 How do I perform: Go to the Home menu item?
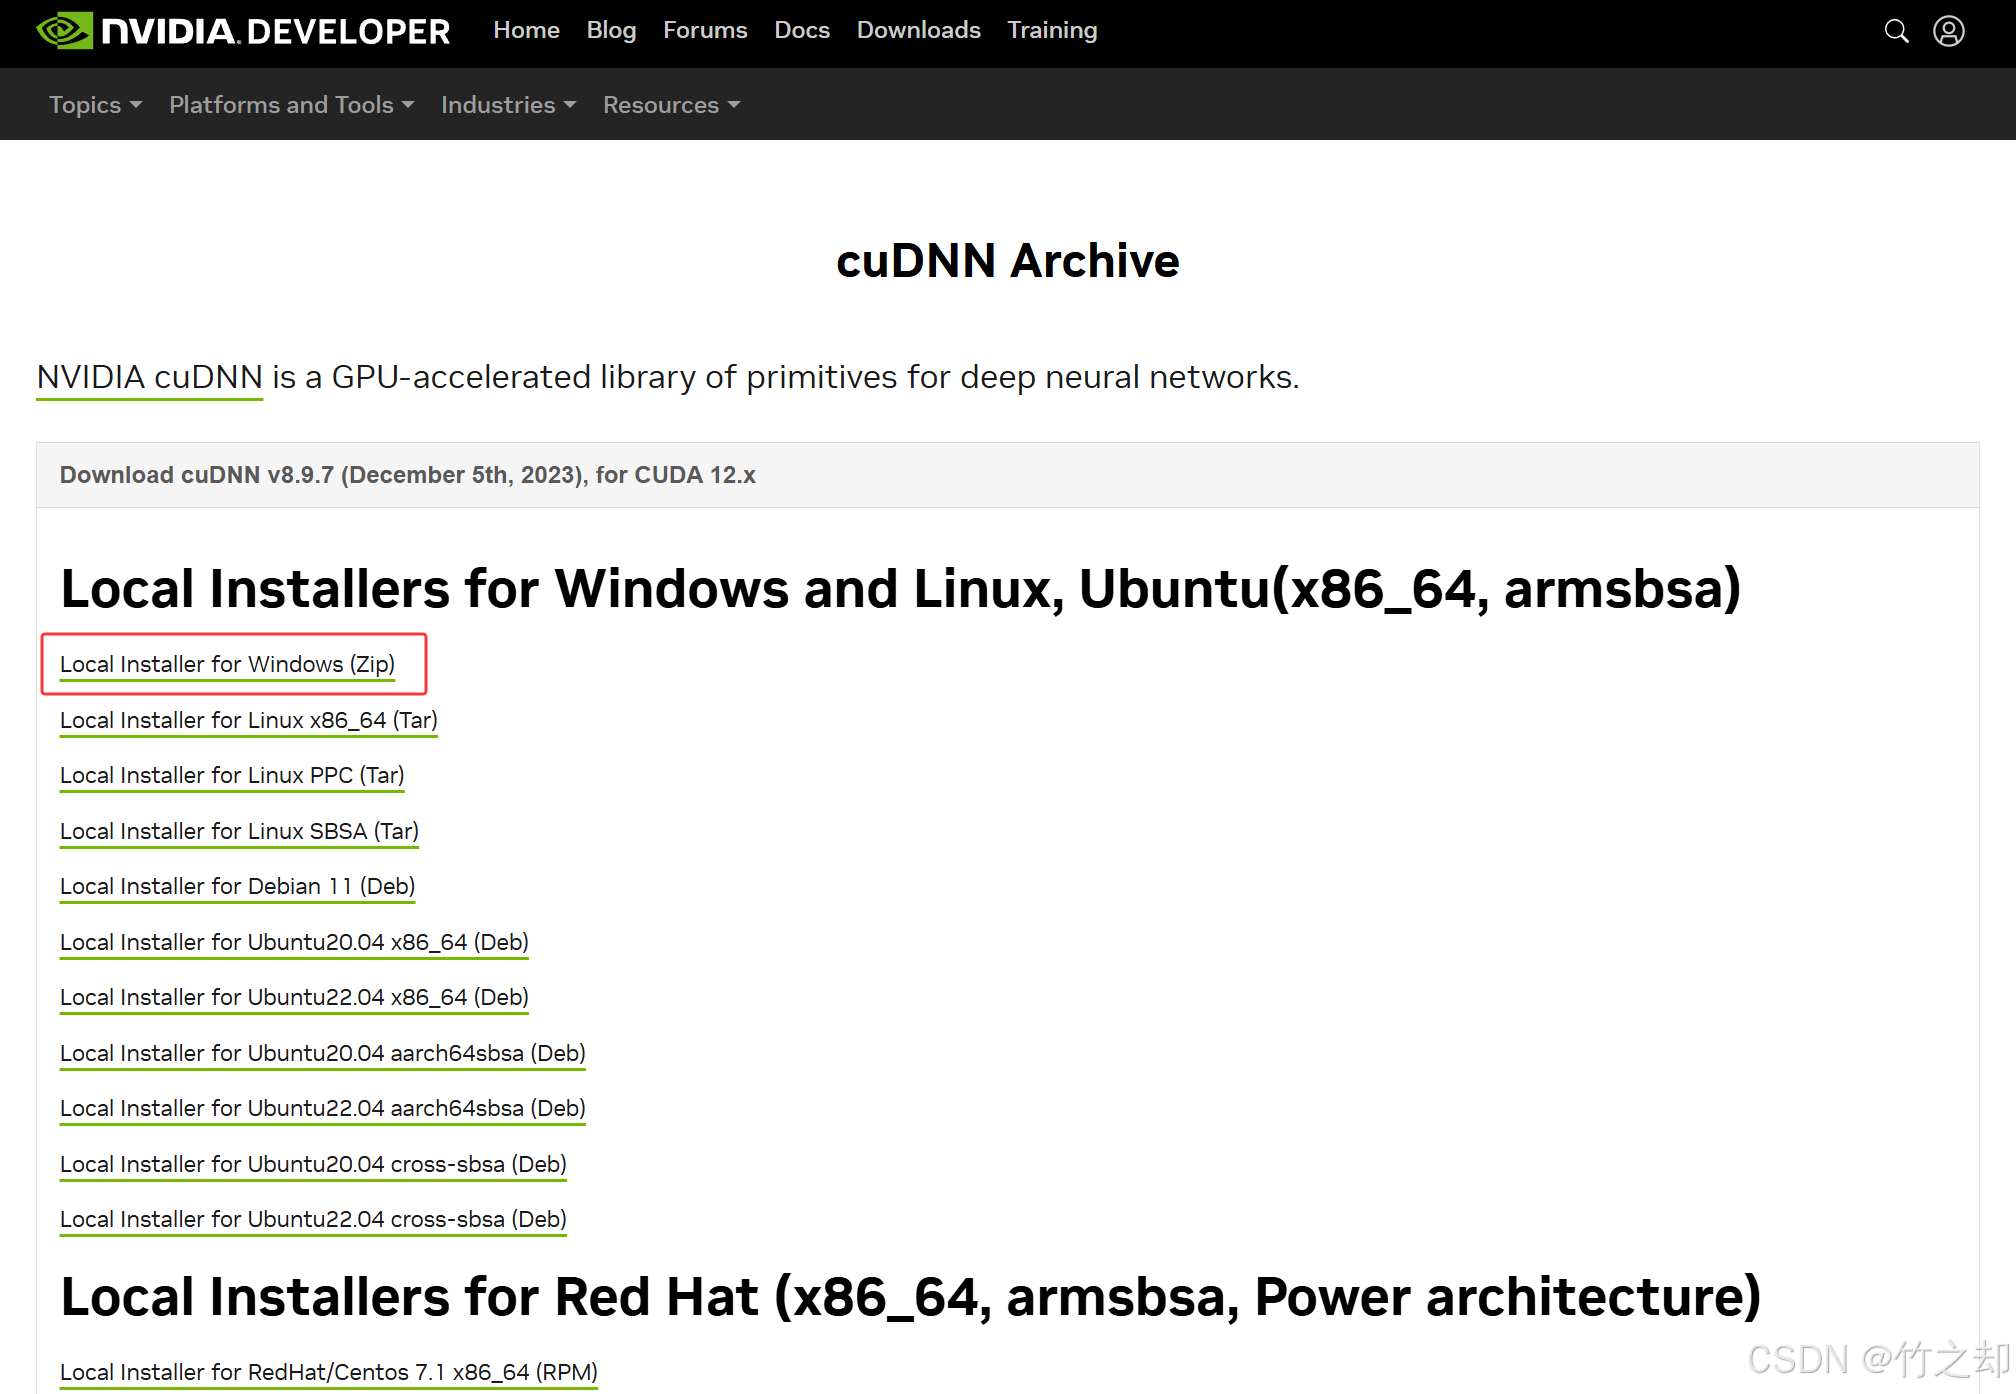tap(526, 31)
